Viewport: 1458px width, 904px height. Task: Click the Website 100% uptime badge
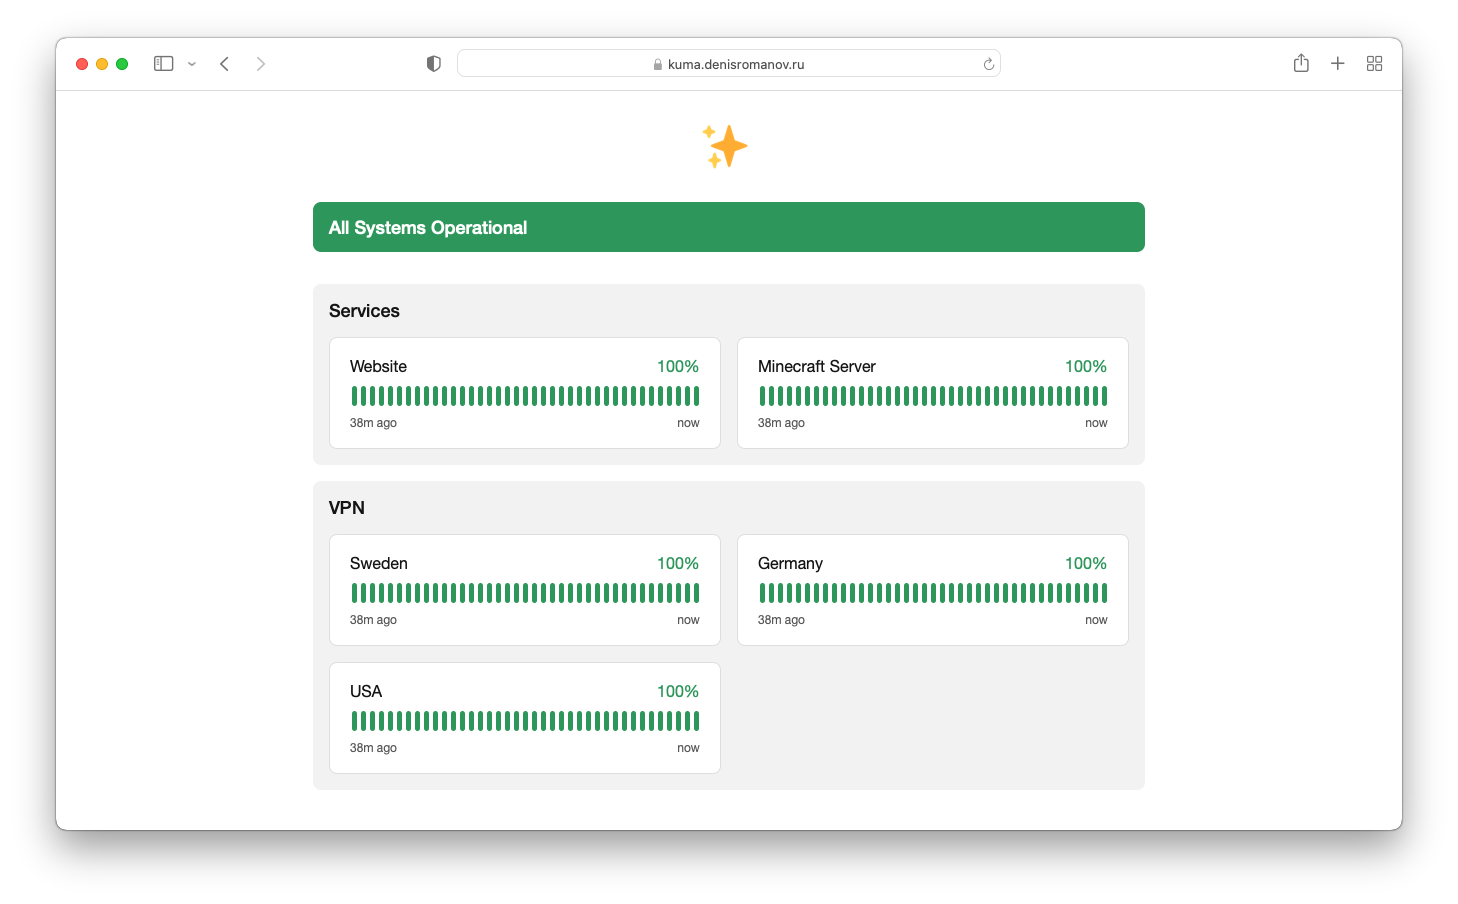coord(677,367)
